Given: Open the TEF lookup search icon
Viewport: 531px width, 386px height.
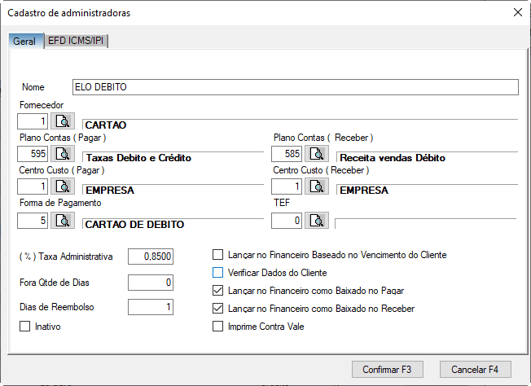Looking at the screenshot, I should (x=317, y=220).
